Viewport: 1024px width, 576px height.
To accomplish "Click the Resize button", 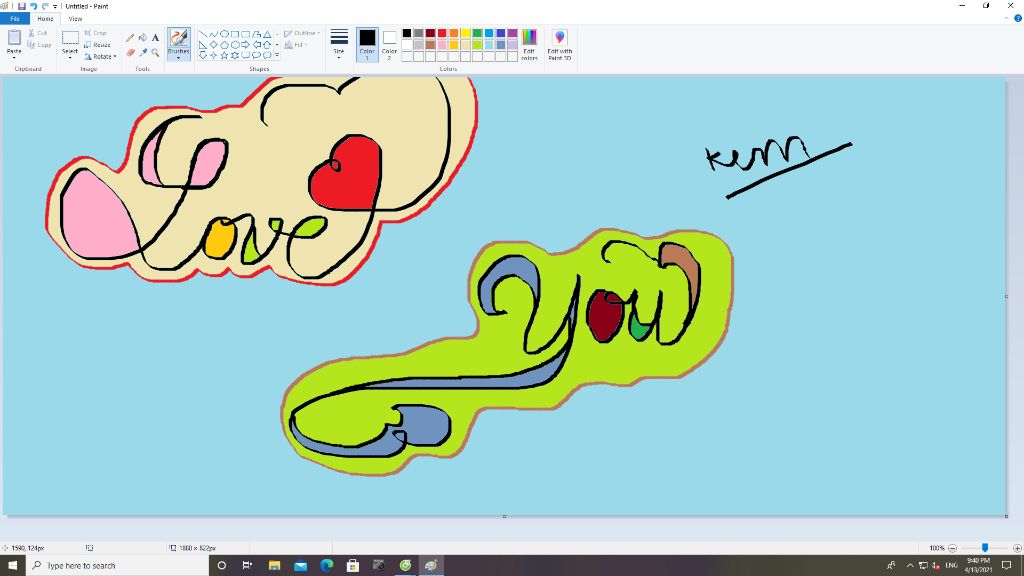I will coord(97,45).
